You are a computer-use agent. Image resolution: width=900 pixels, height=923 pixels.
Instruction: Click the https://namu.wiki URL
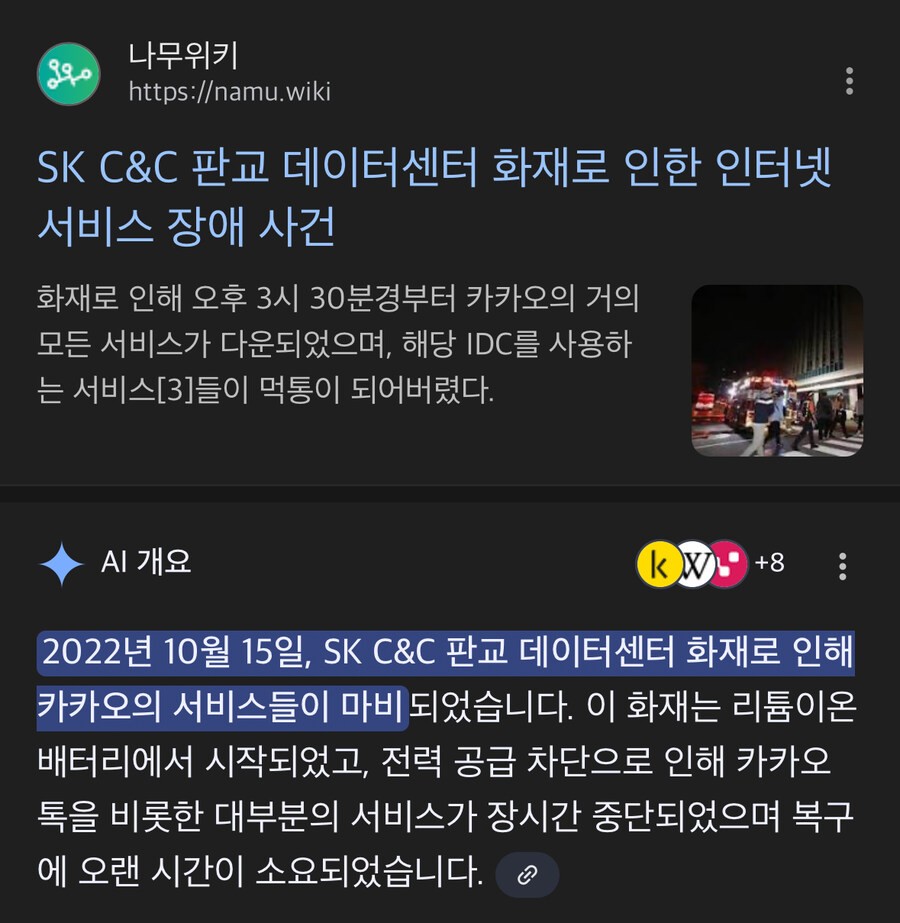[x=230, y=92]
